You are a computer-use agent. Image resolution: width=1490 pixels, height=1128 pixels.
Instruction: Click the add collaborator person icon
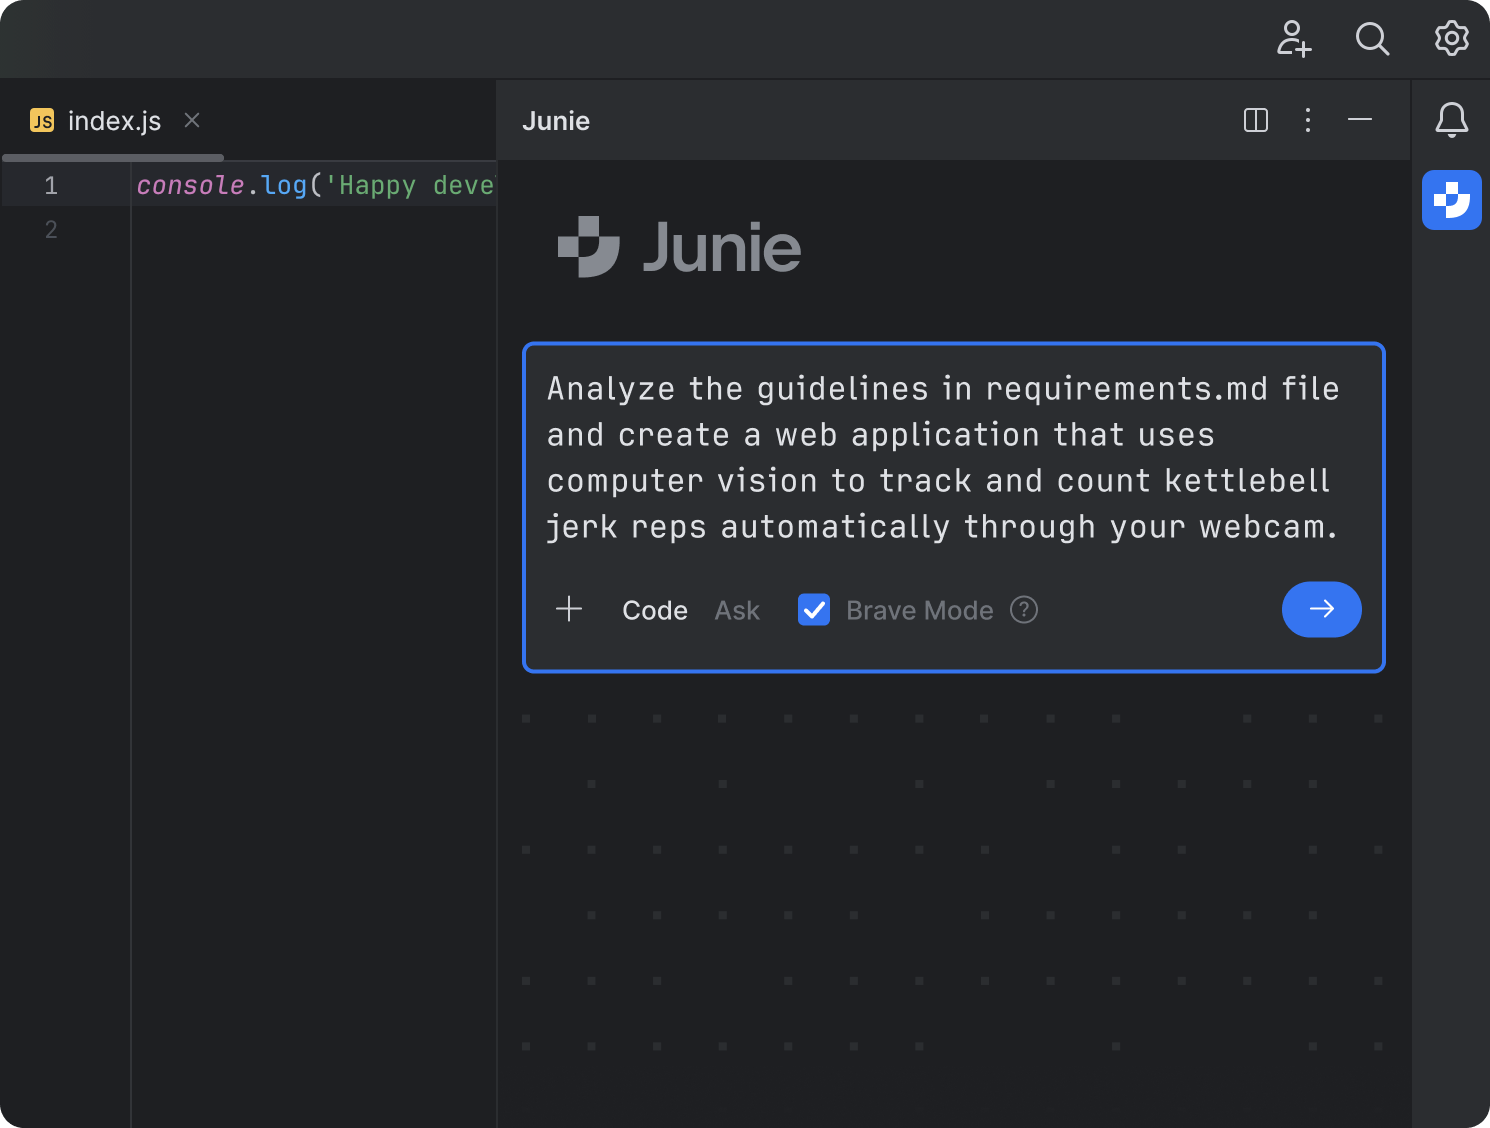(x=1294, y=40)
